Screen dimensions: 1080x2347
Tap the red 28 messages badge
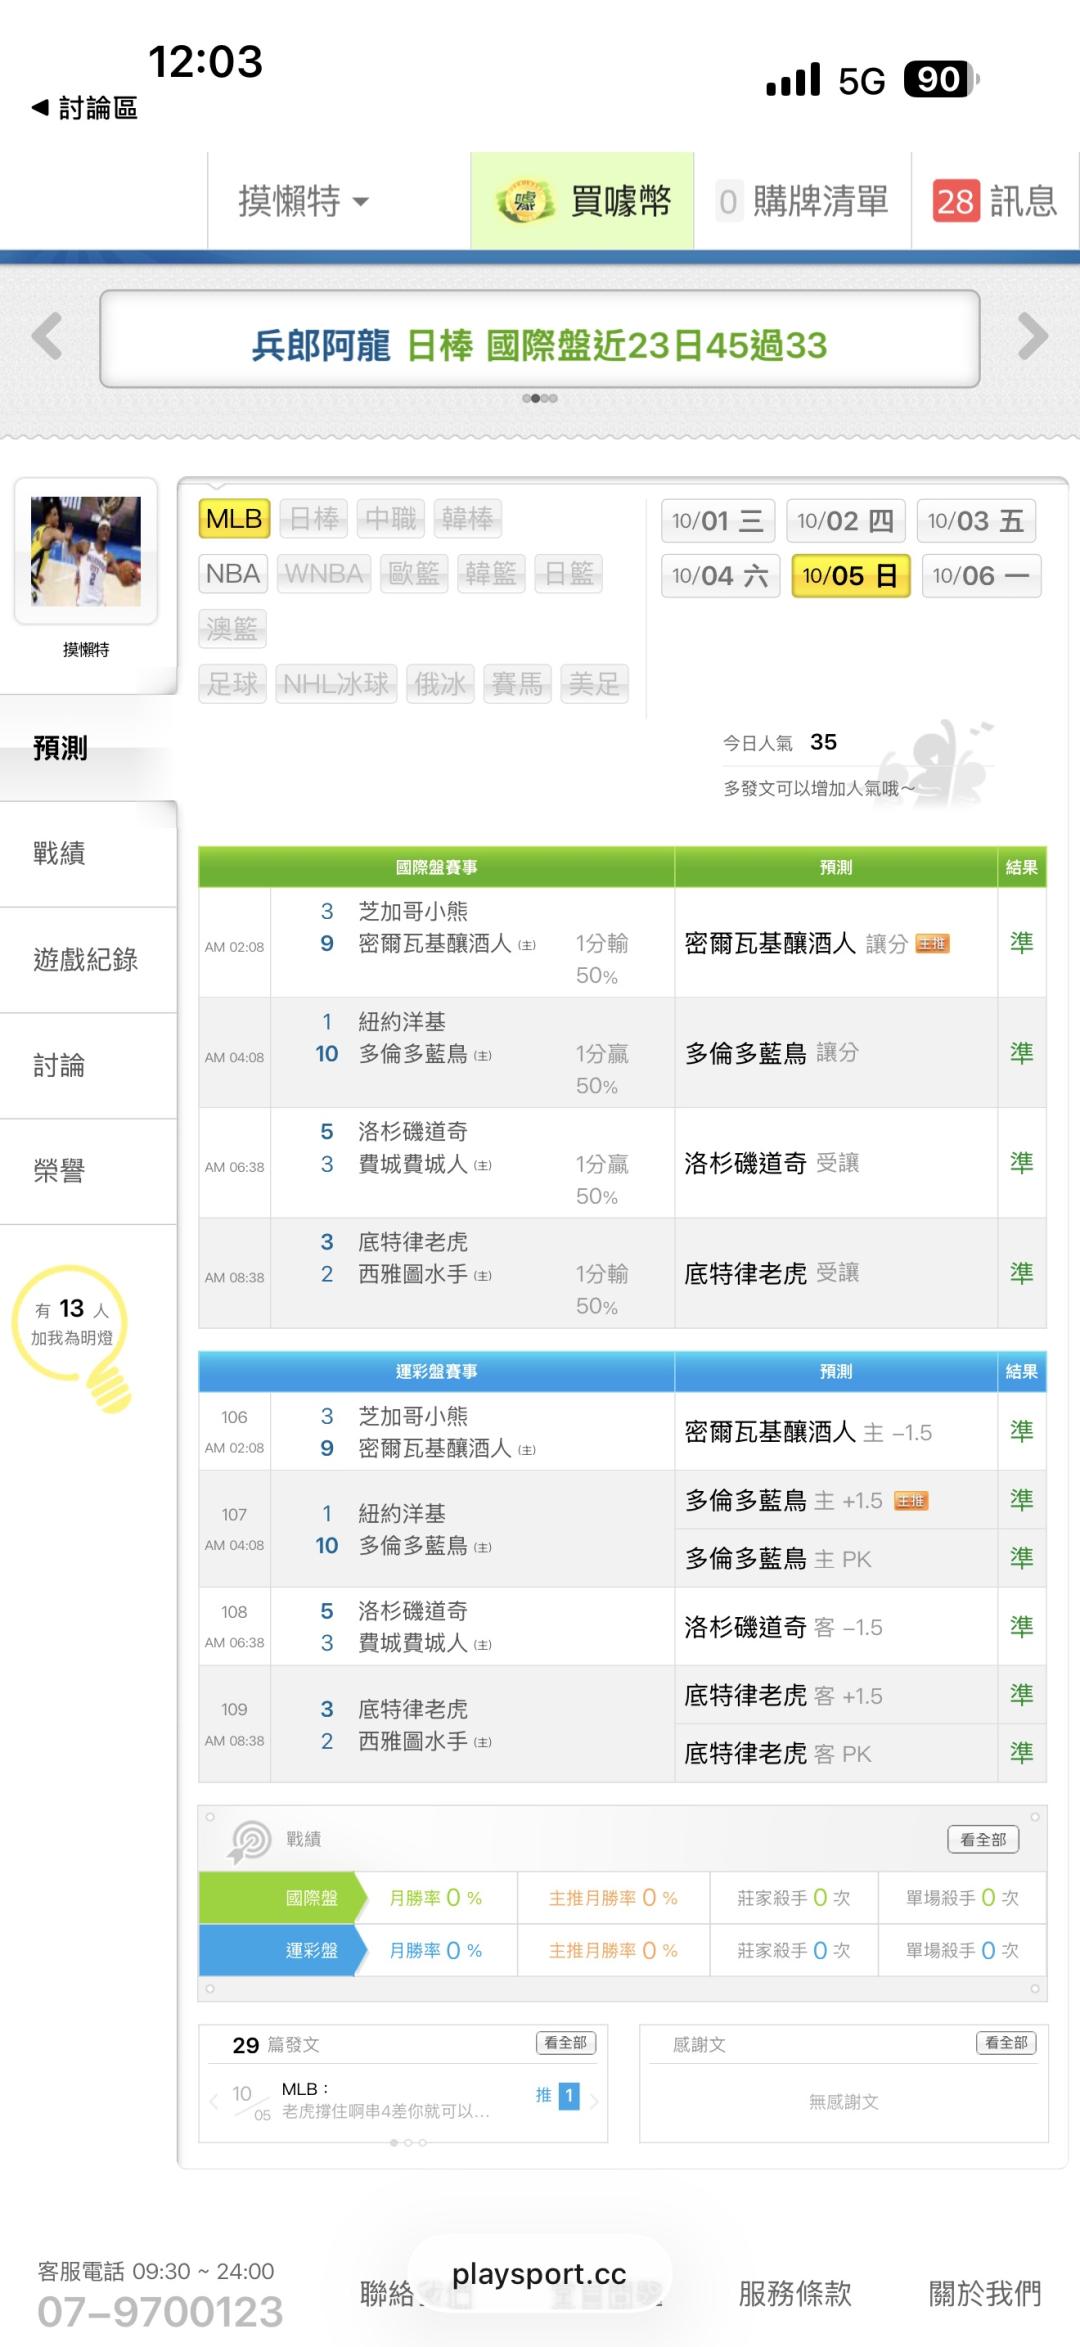point(955,201)
